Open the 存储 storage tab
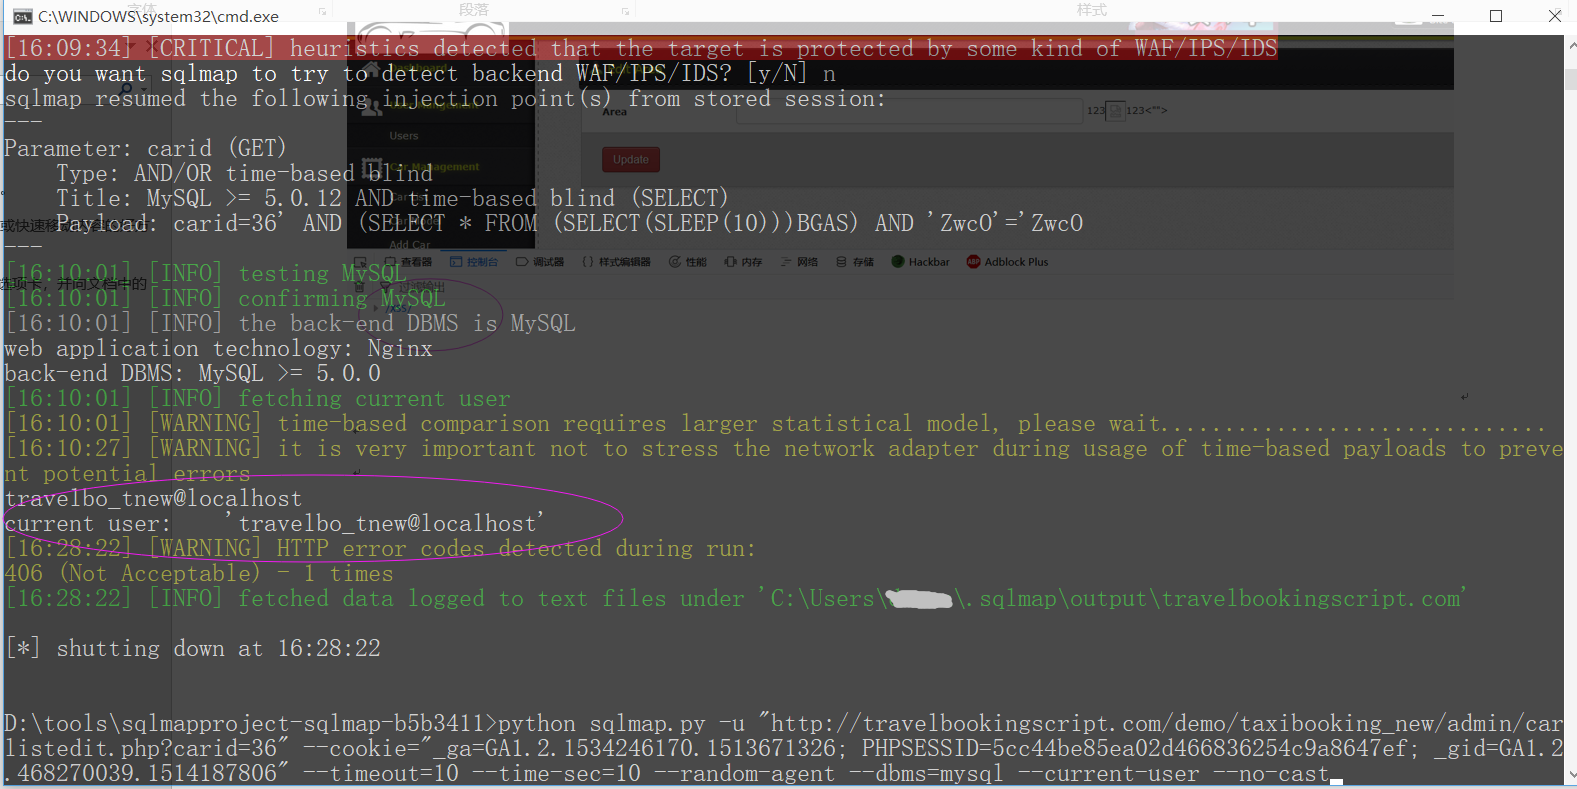The width and height of the screenshot is (1577, 789). click(855, 262)
